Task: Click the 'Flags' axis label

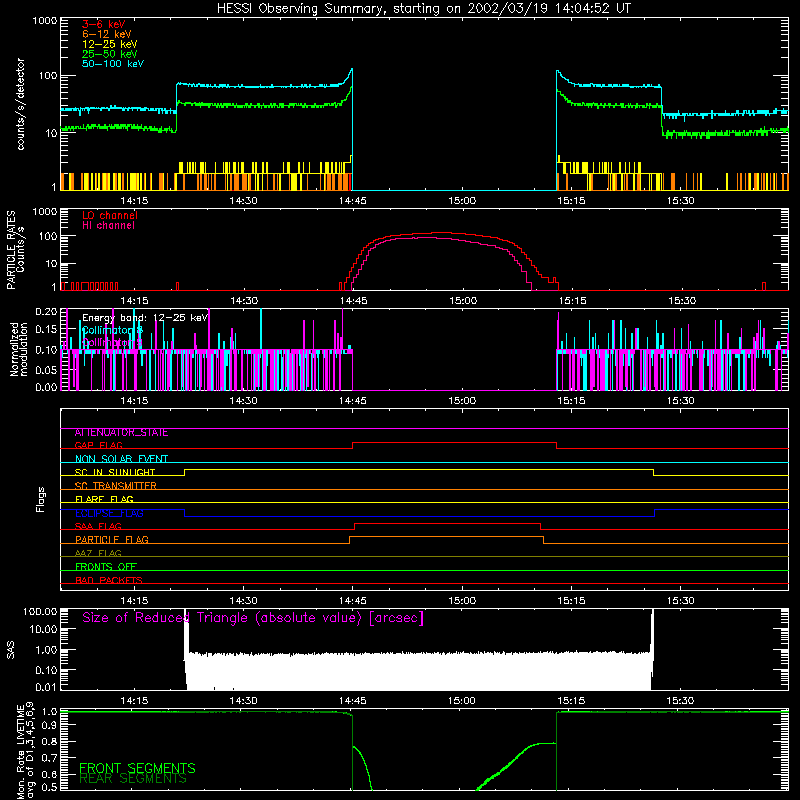Action: (41, 499)
